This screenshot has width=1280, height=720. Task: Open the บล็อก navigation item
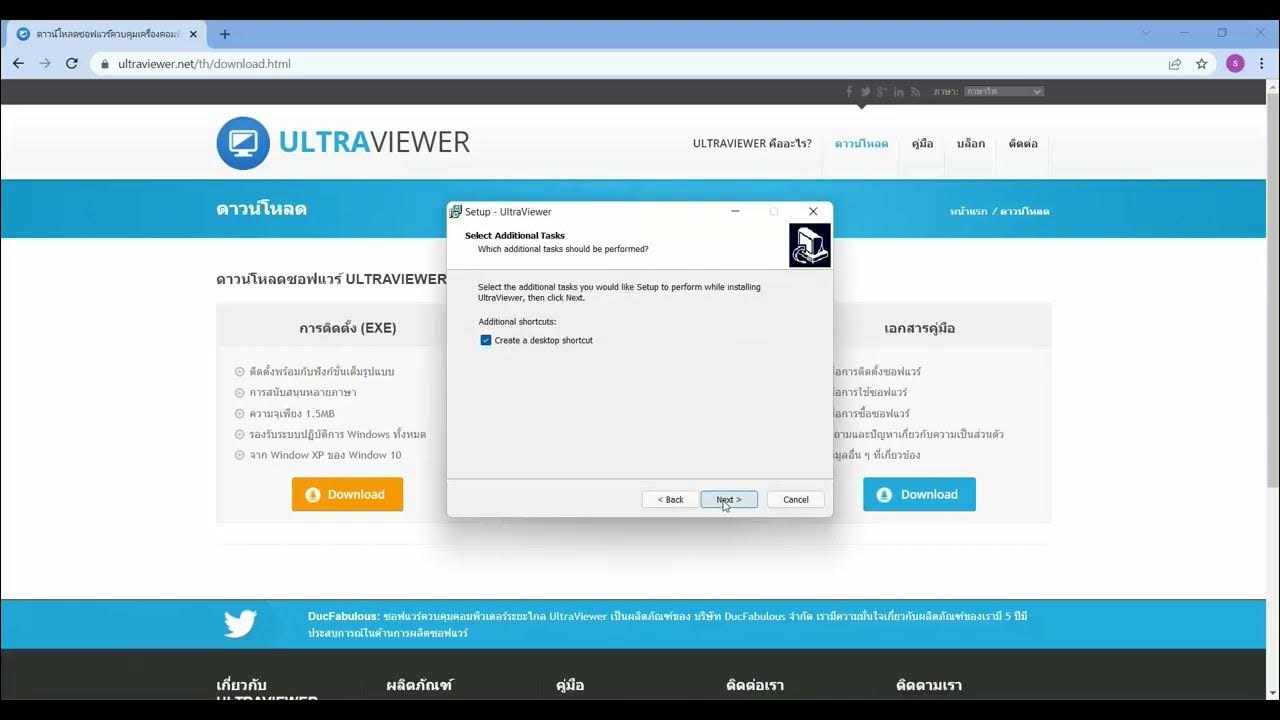[x=970, y=143]
